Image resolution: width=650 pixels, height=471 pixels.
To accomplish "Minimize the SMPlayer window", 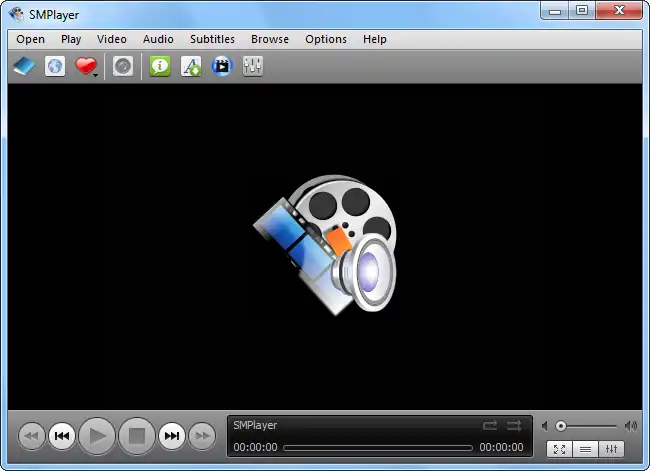I will tap(555, 11).
